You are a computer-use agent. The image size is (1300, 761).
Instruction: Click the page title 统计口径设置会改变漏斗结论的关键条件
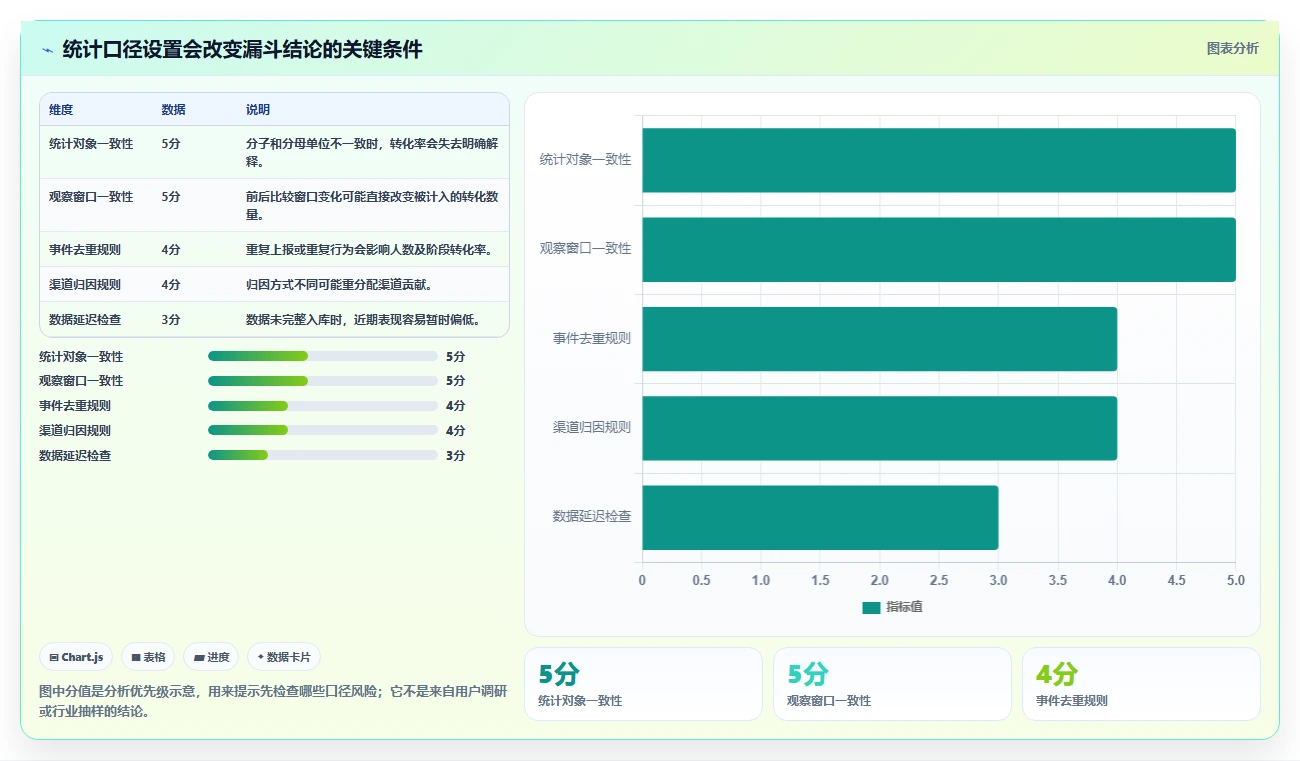click(242, 49)
